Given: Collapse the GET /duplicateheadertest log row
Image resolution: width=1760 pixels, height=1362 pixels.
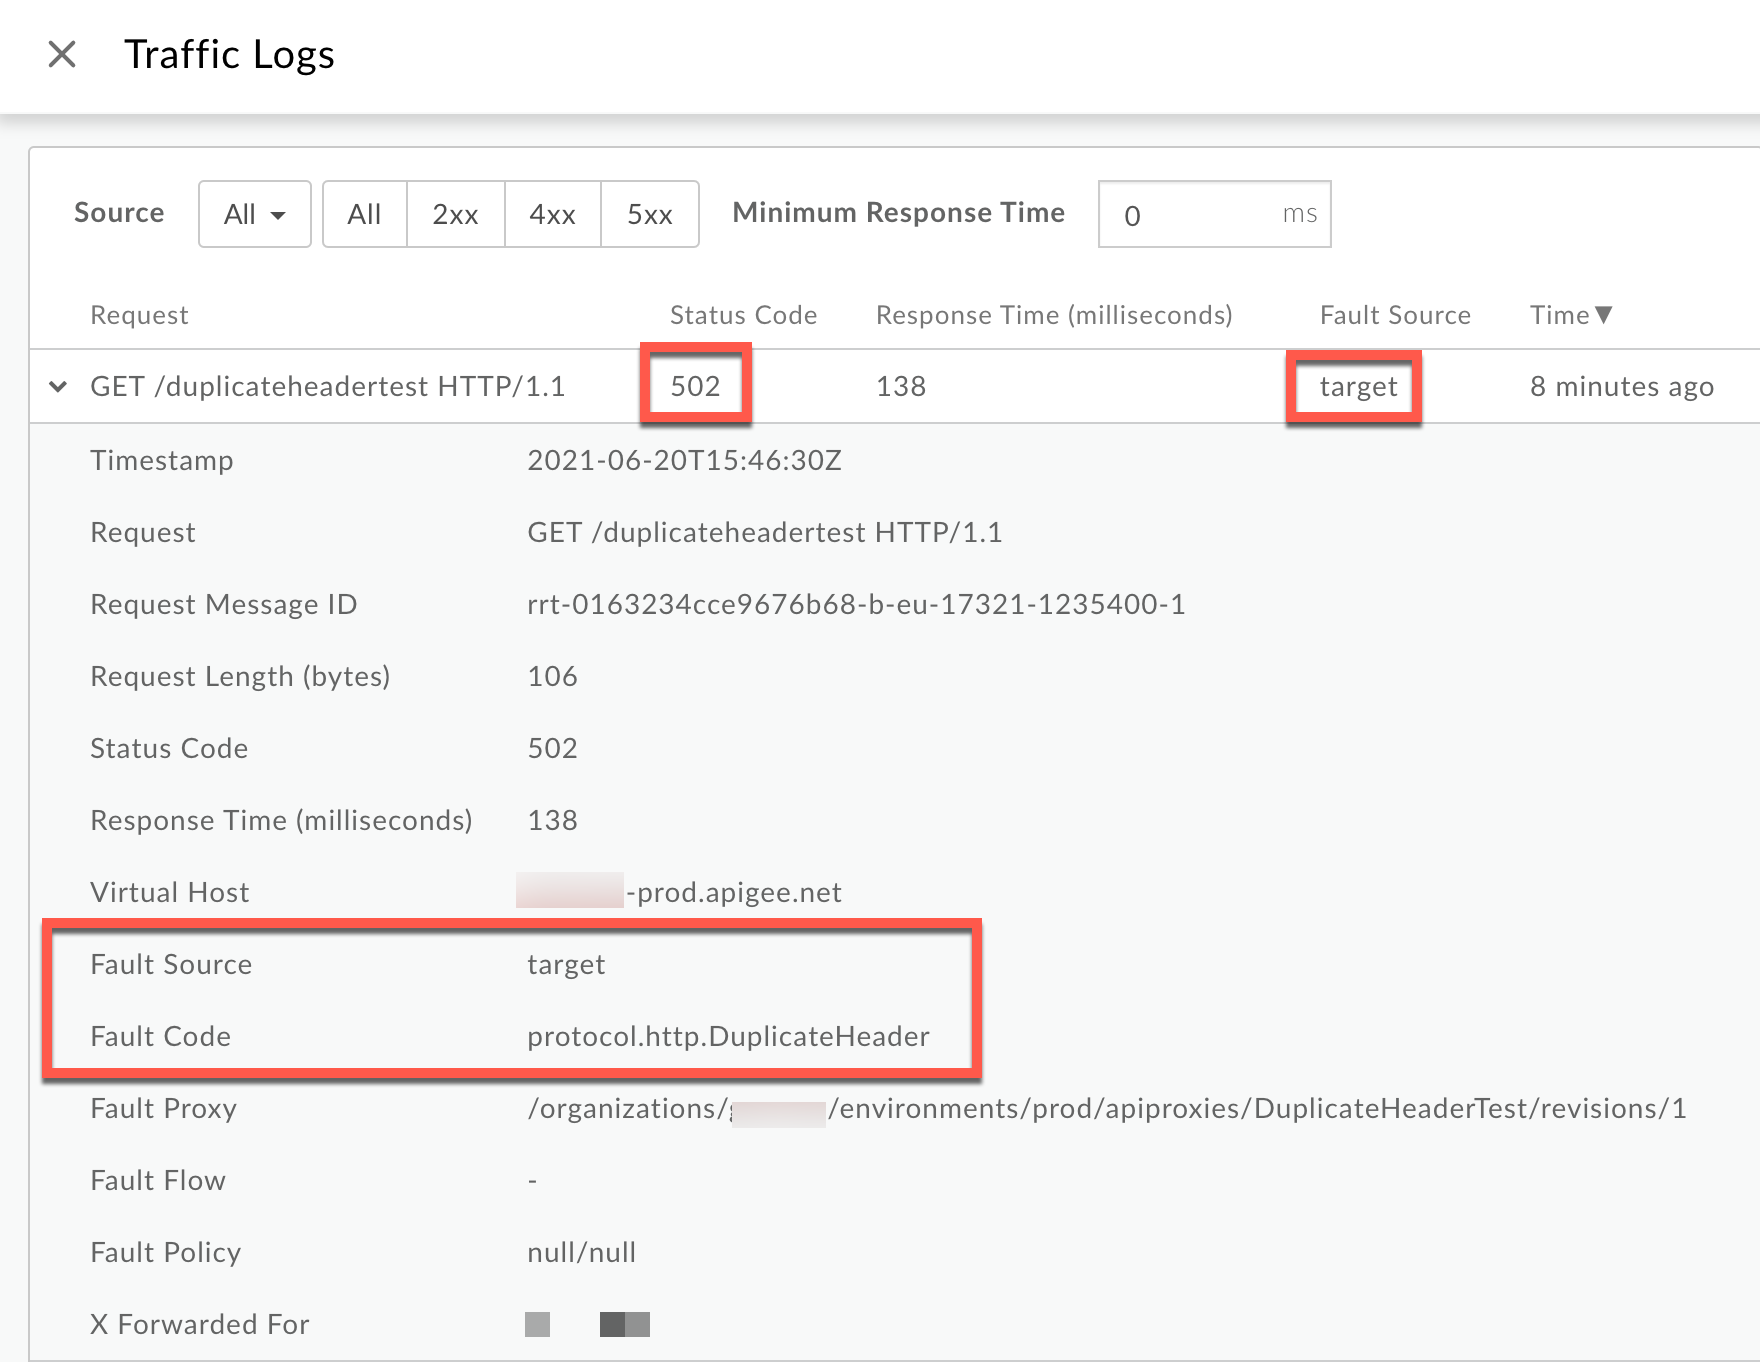Looking at the screenshot, I should point(59,386).
